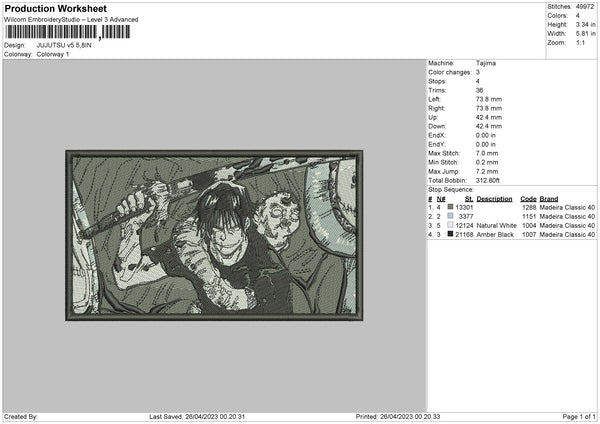The image size is (600, 424).
Task: Click the embroidery design preview image
Action: coord(214,235)
